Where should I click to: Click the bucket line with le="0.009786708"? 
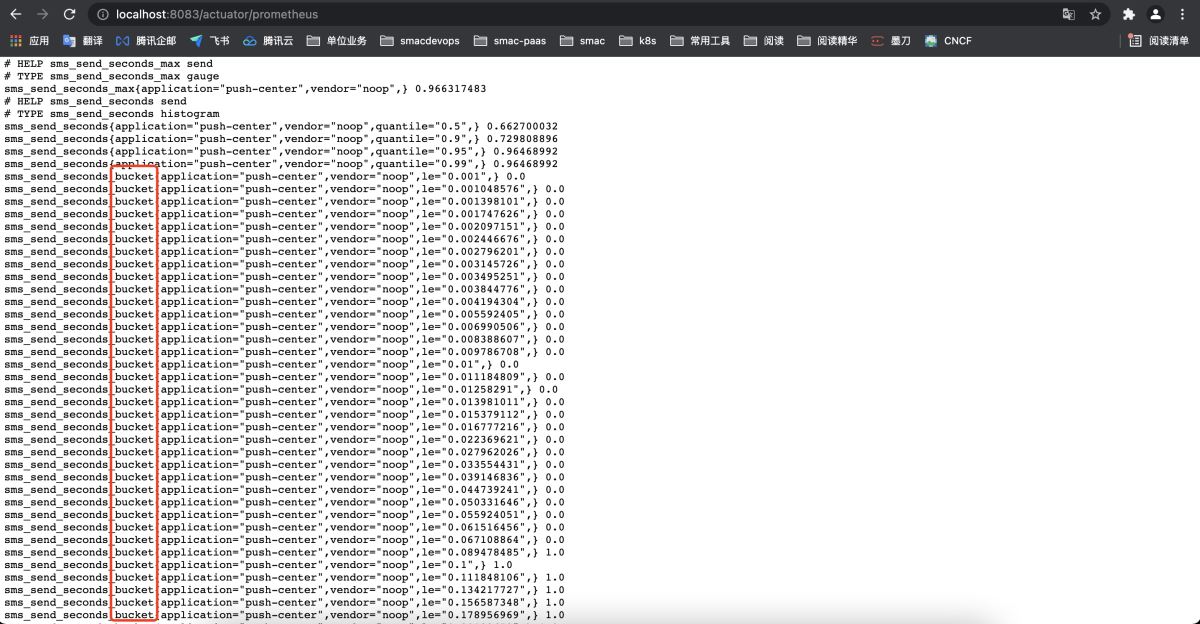coord(284,352)
